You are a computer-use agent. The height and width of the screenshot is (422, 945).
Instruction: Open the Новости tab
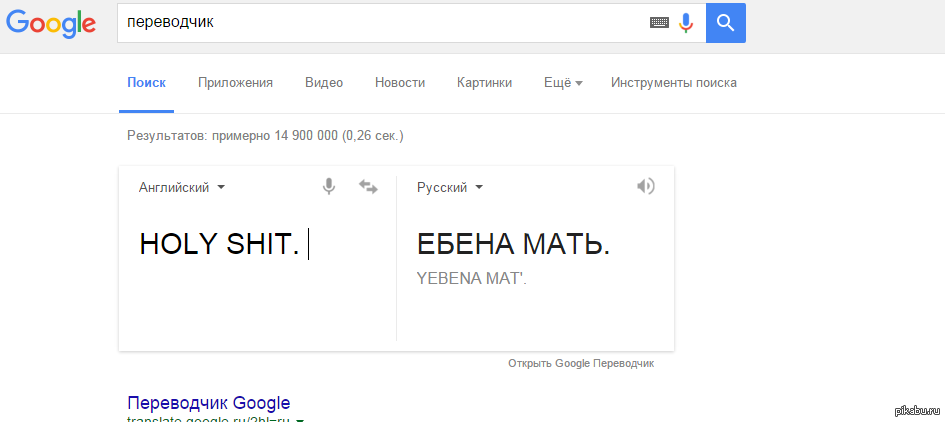tap(400, 83)
